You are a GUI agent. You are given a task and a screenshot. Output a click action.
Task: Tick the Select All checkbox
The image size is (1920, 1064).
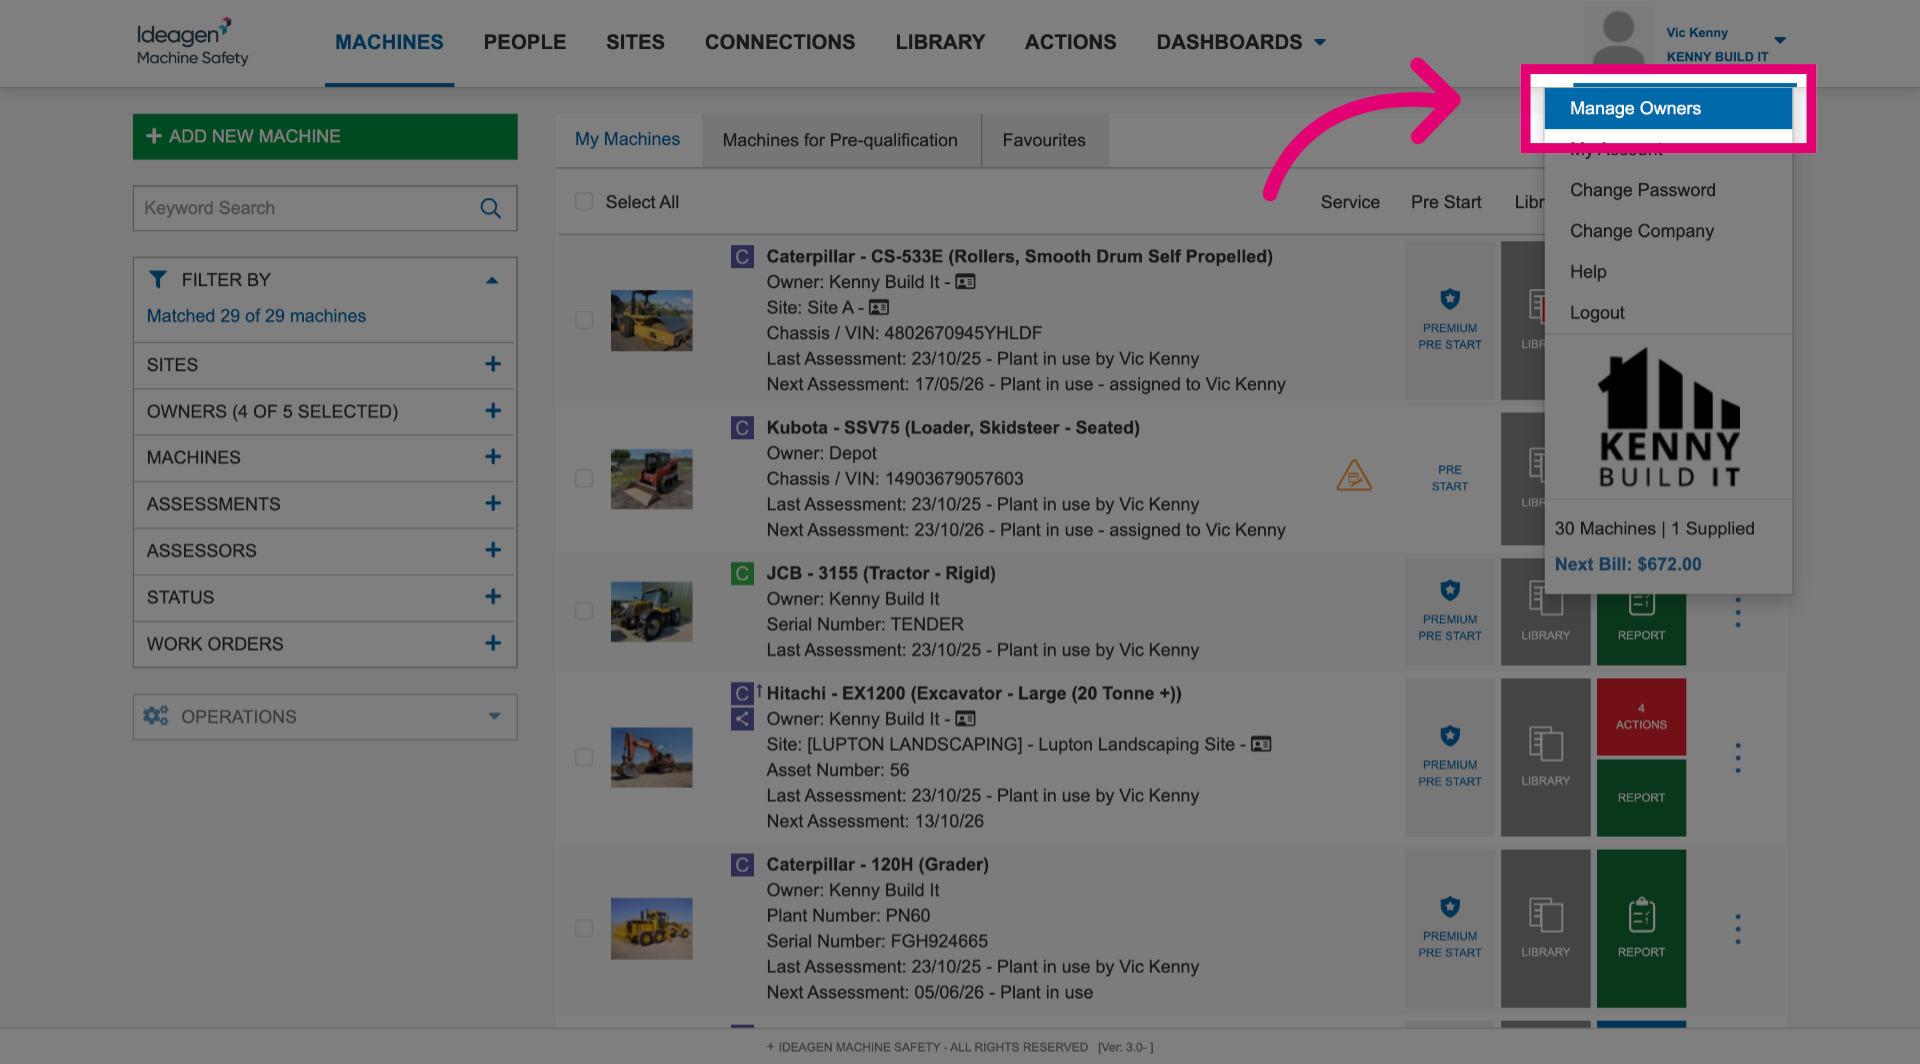coord(584,201)
